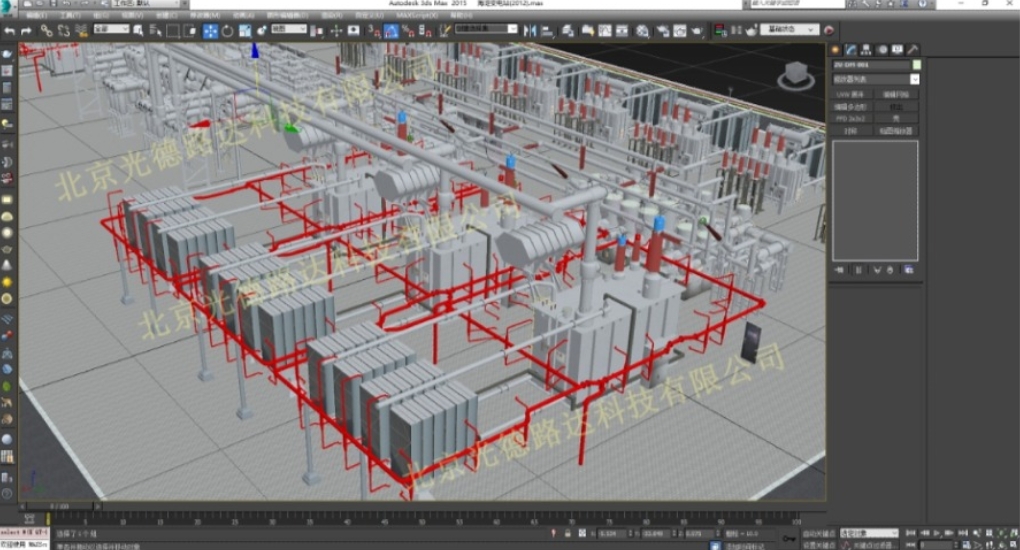Click the FFD modifier button
Screen dimensions: 1020x550
point(849,118)
